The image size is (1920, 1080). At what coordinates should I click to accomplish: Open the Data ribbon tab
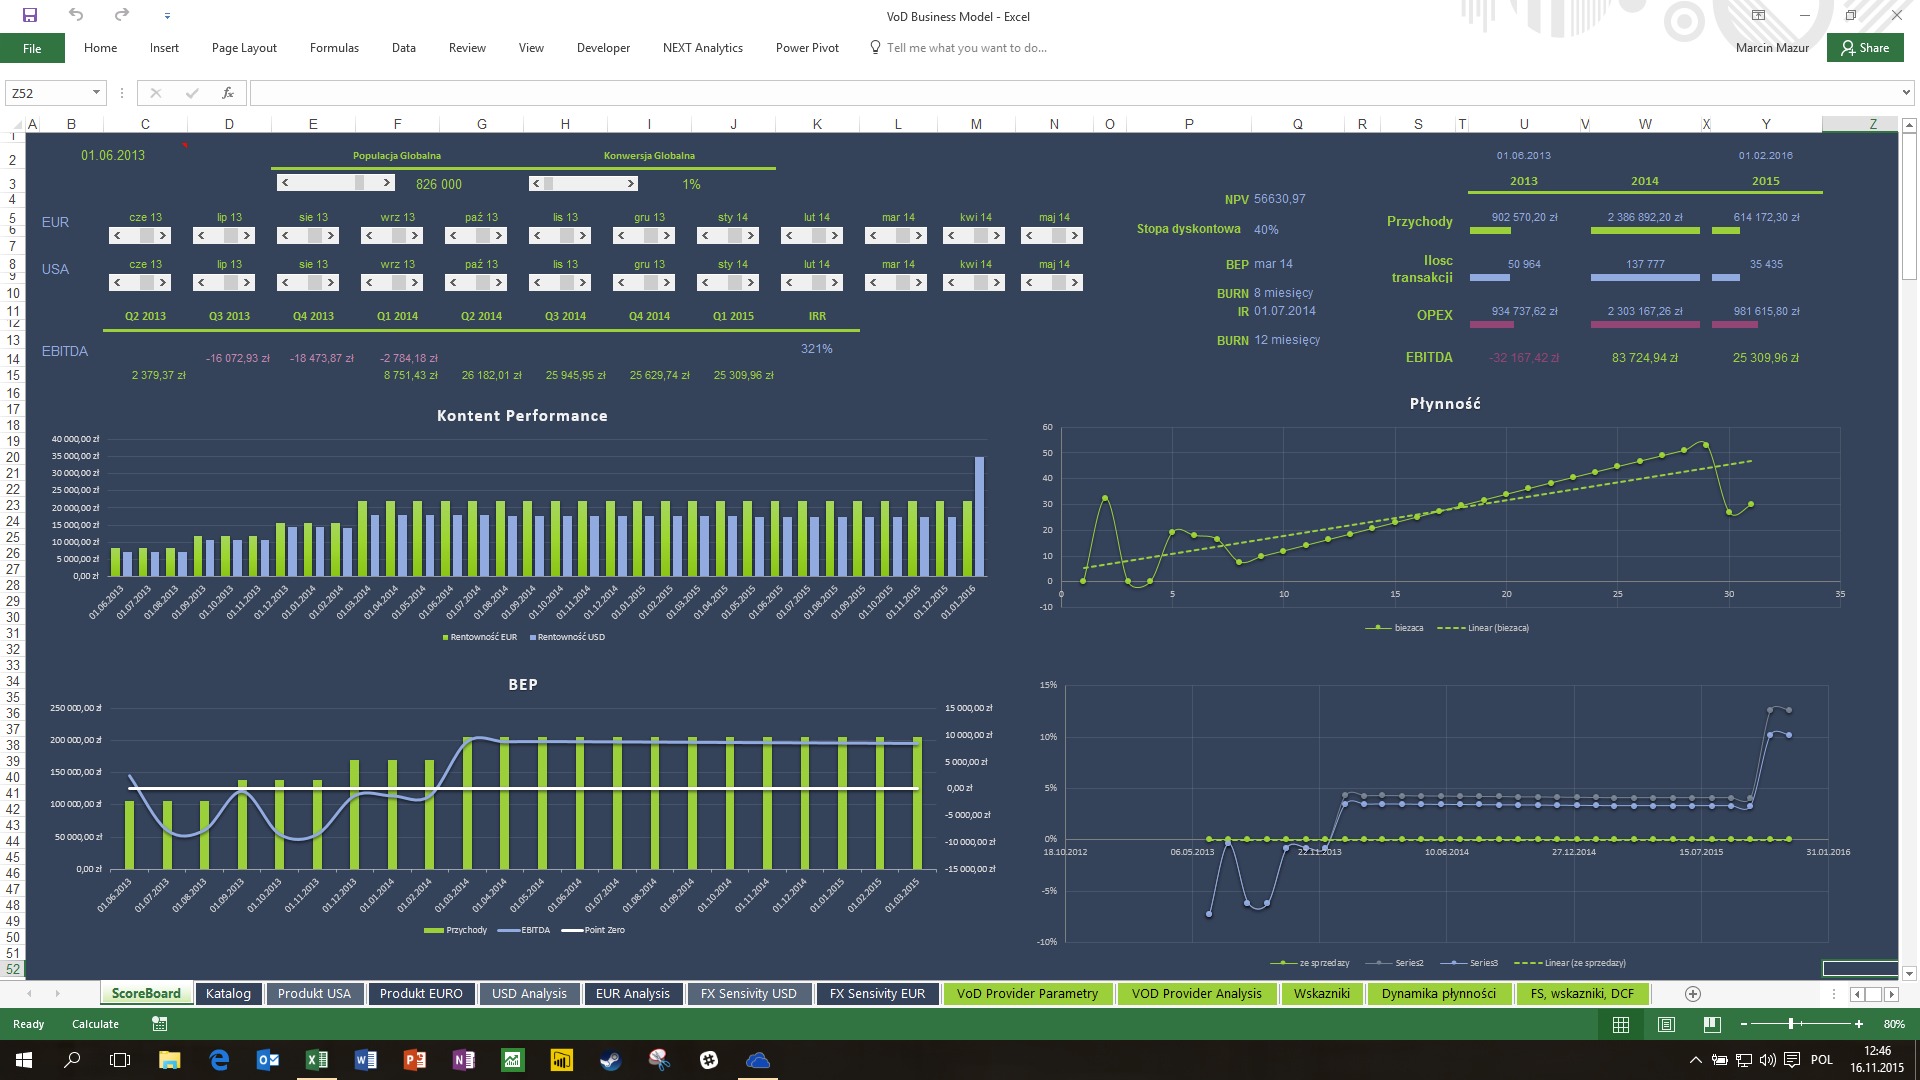(x=403, y=47)
